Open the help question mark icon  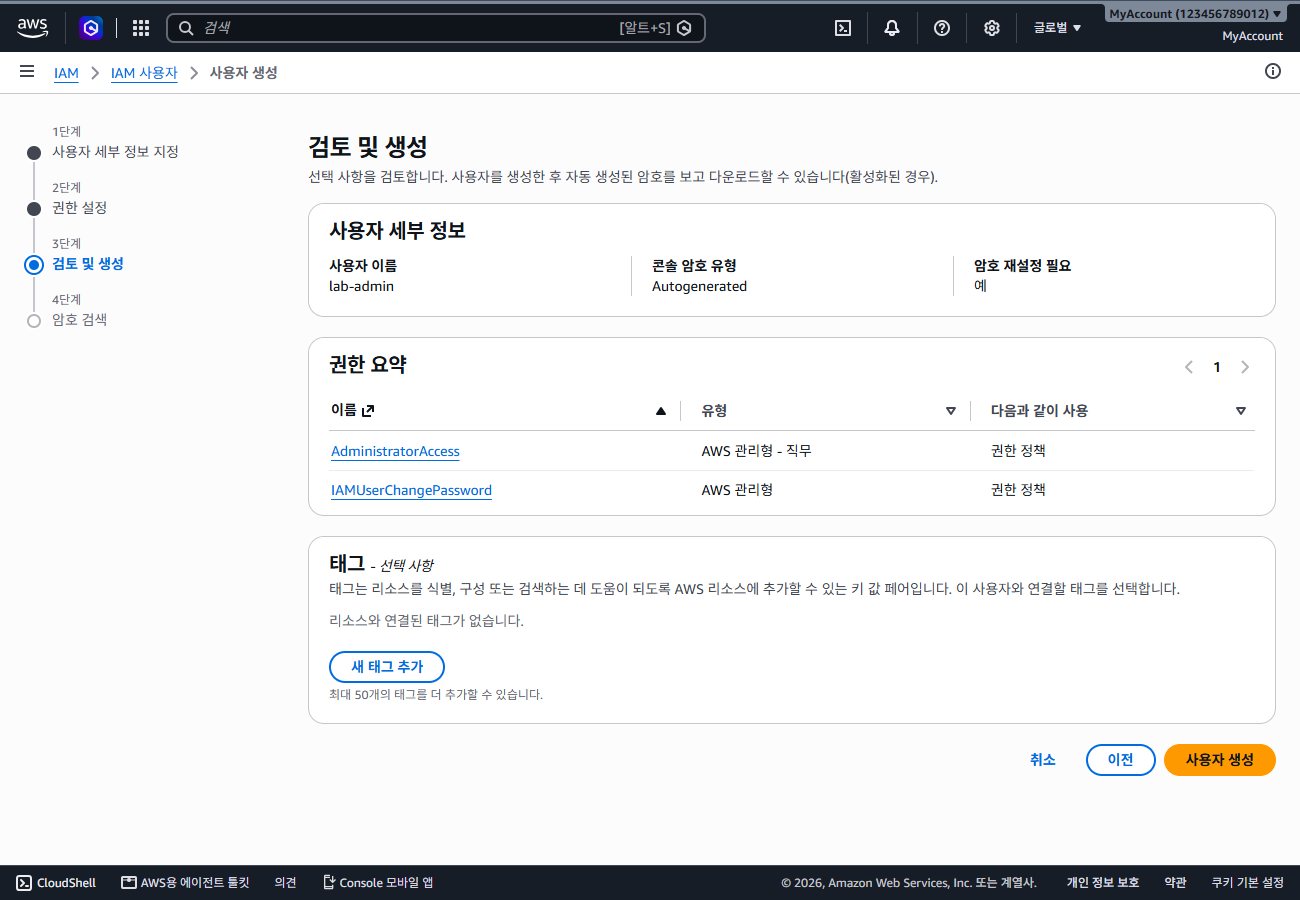pyautogui.click(x=942, y=28)
